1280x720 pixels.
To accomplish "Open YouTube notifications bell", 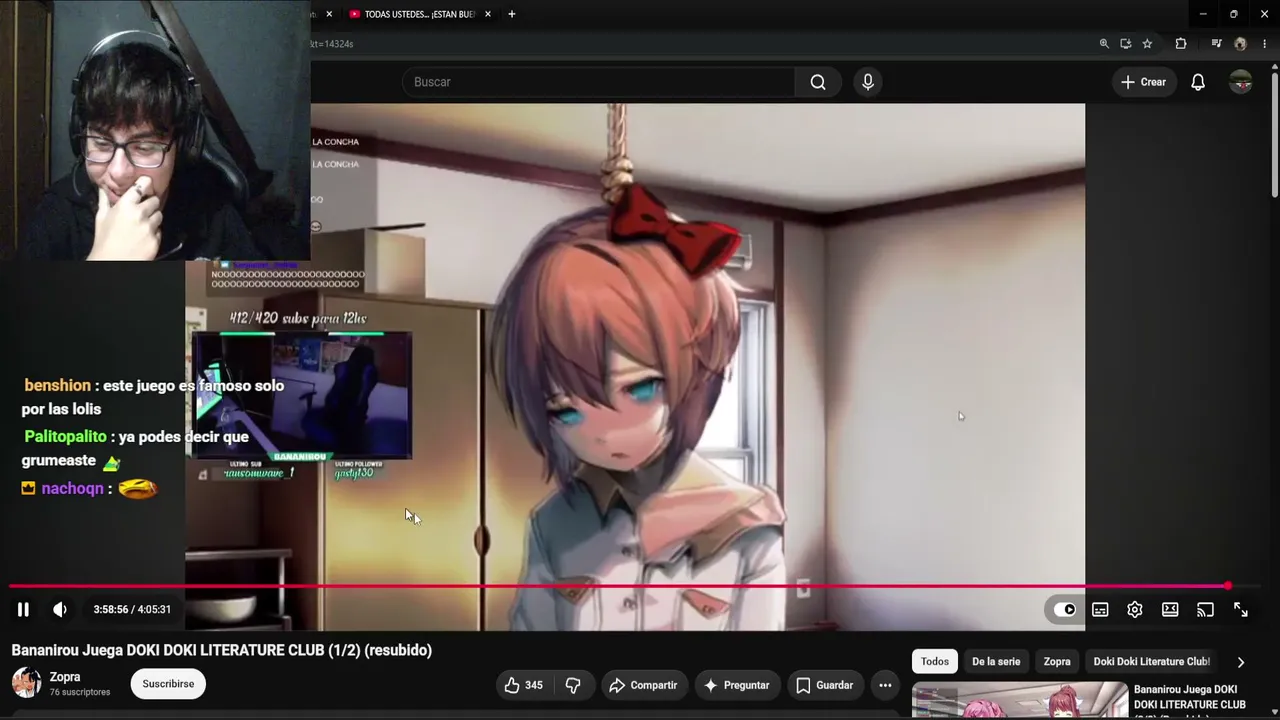I will click(x=1198, y=82).
